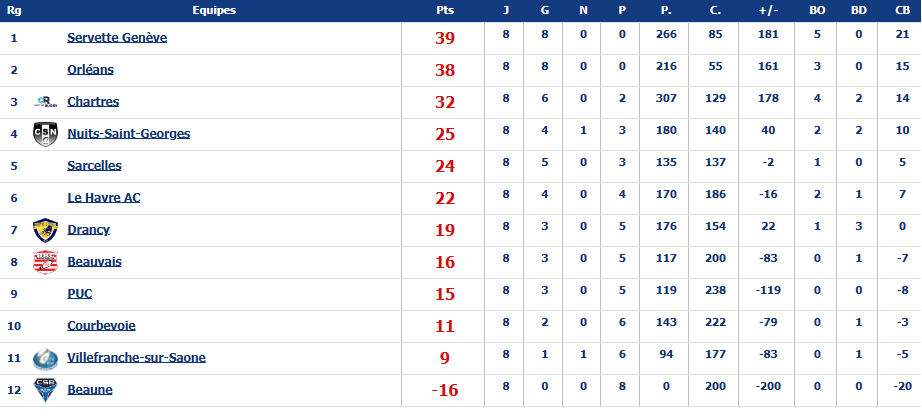
Task: Go to the Chartres team link
Action: click(x=93, y=102)
